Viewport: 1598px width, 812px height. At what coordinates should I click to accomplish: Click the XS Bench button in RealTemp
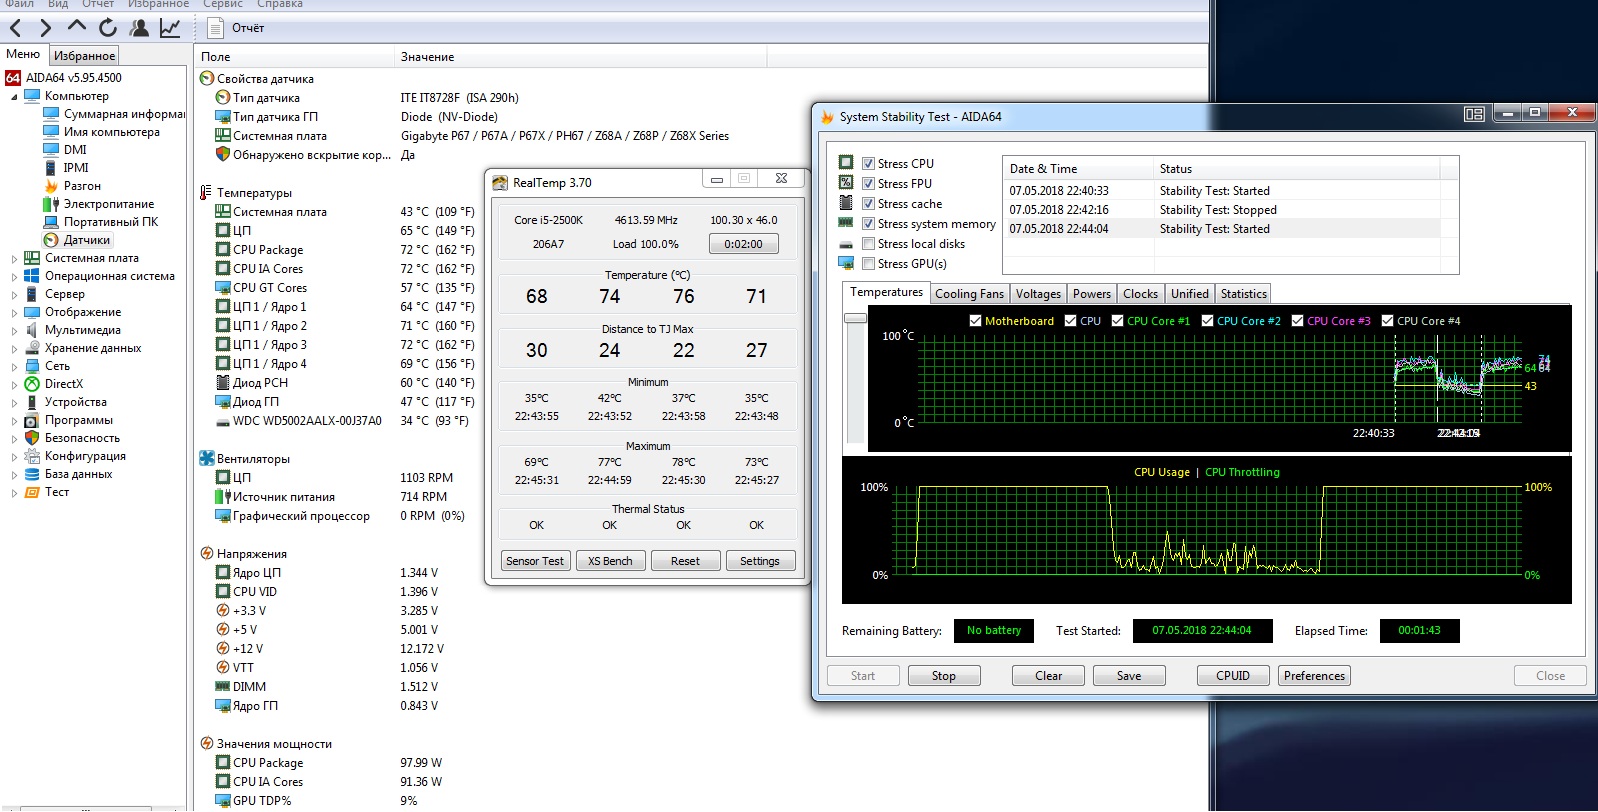(x=610, y=561)
